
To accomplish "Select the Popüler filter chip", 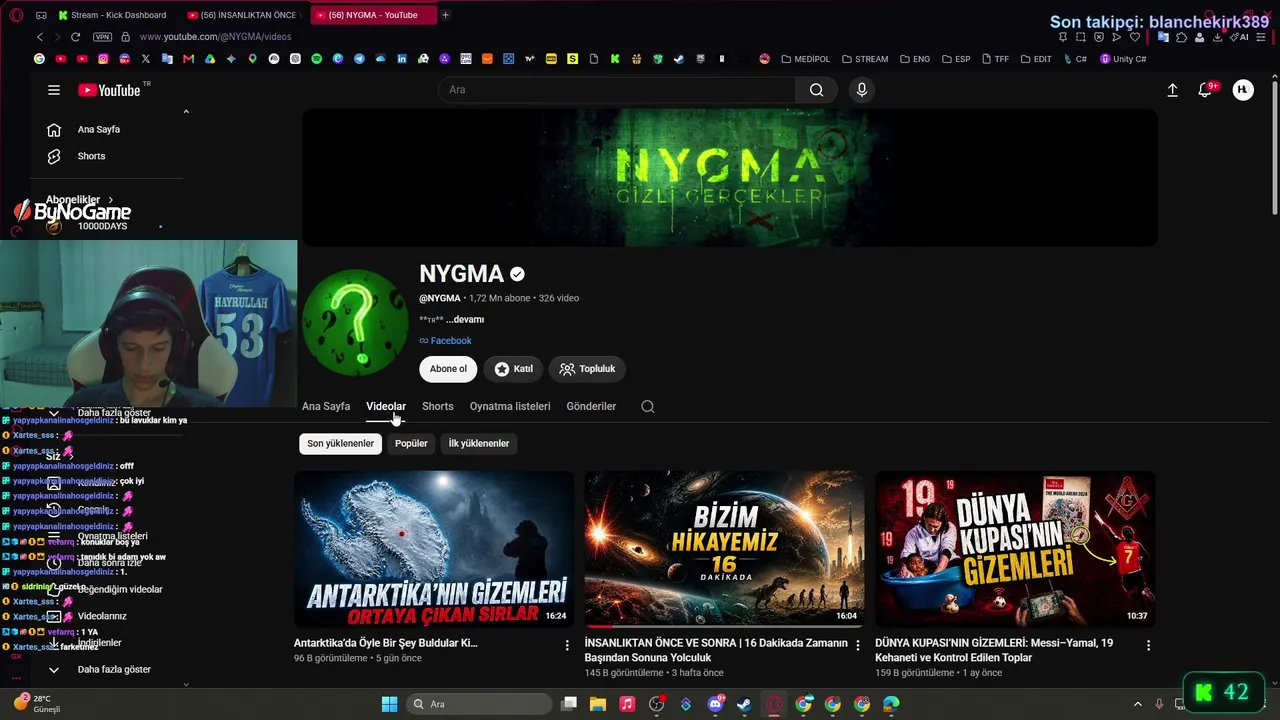I will pos(411,443).
